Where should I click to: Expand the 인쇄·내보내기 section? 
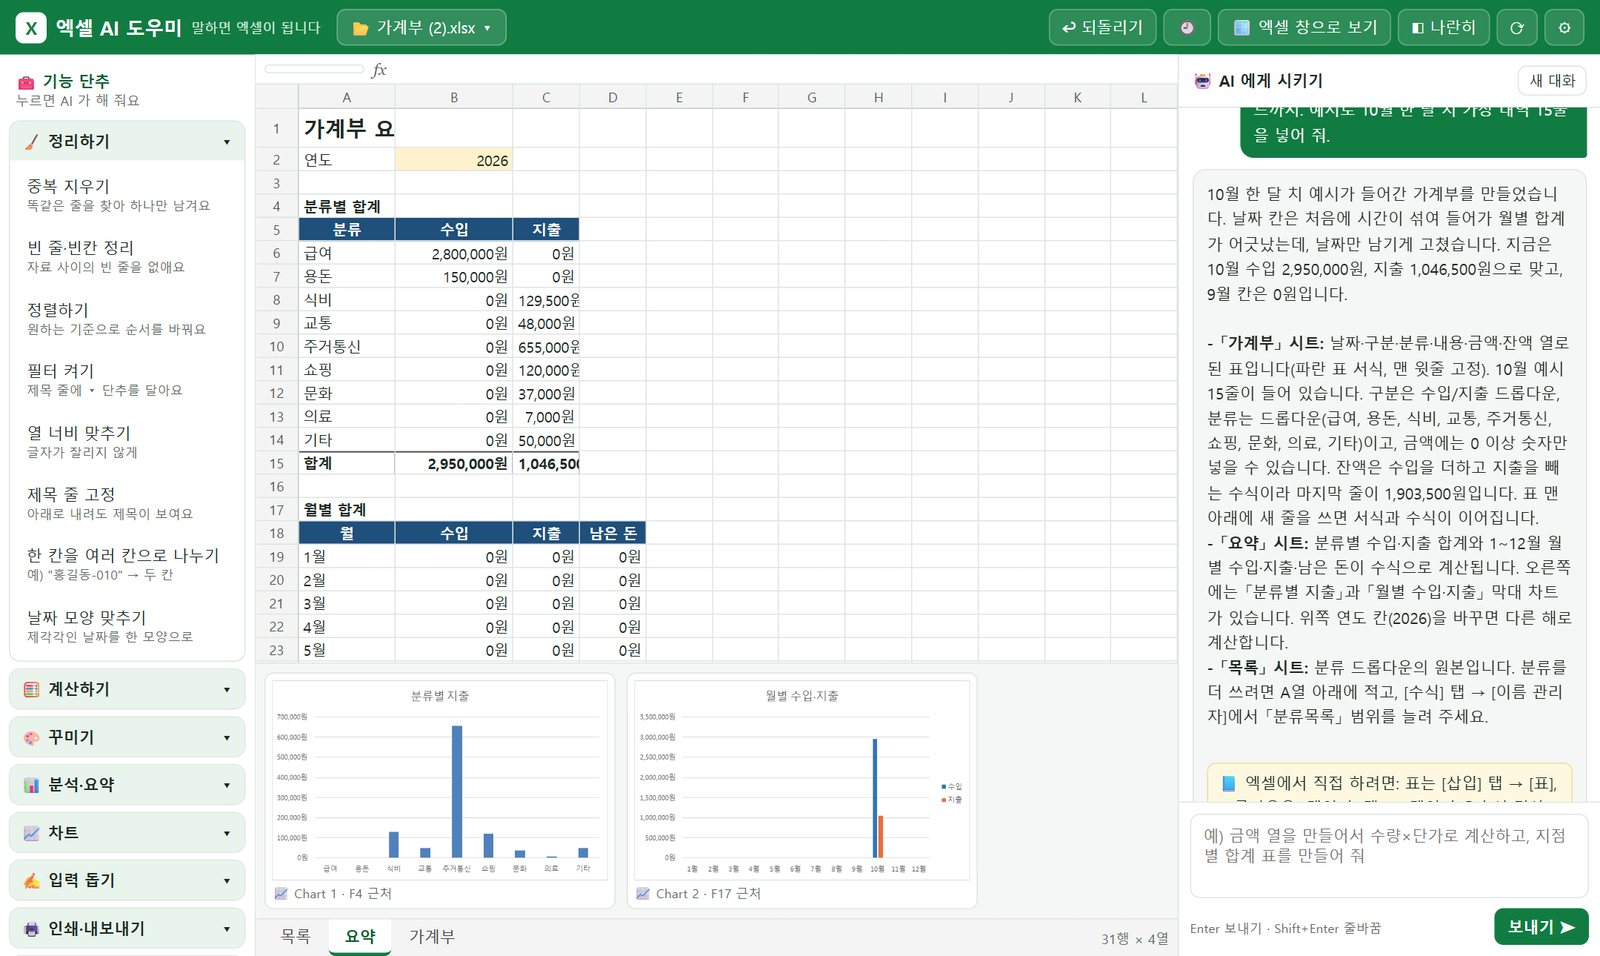tap(127, 928)
